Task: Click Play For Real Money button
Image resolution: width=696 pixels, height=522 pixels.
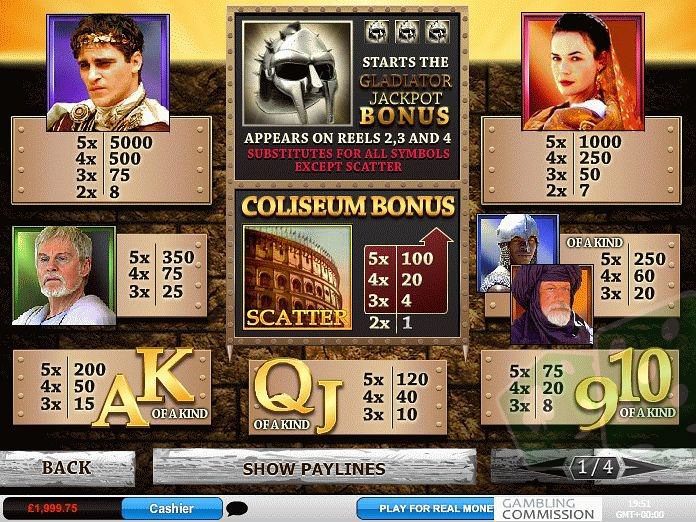Action: pyautogui.click(x=426, y=509)
